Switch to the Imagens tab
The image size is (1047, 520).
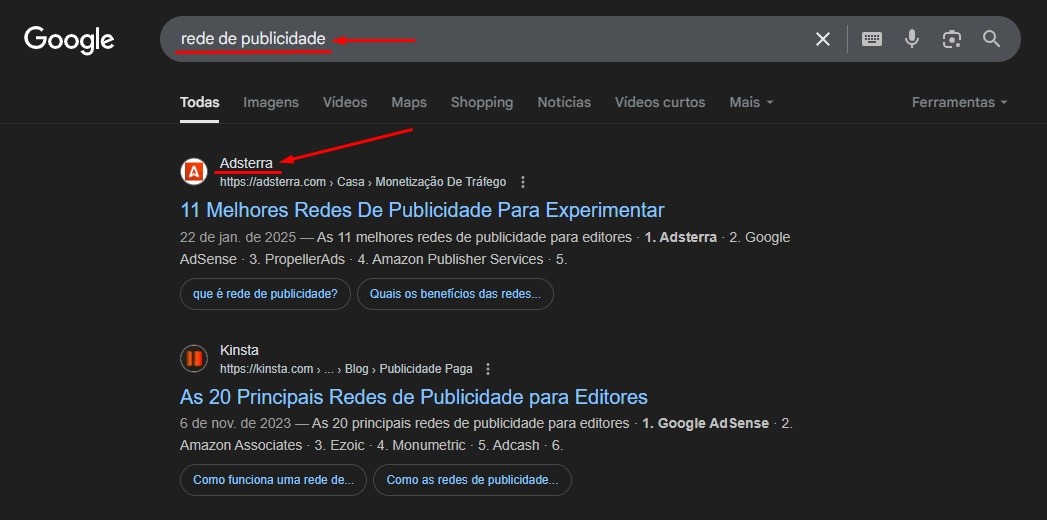pyautogui.click(x=271, y=103)
